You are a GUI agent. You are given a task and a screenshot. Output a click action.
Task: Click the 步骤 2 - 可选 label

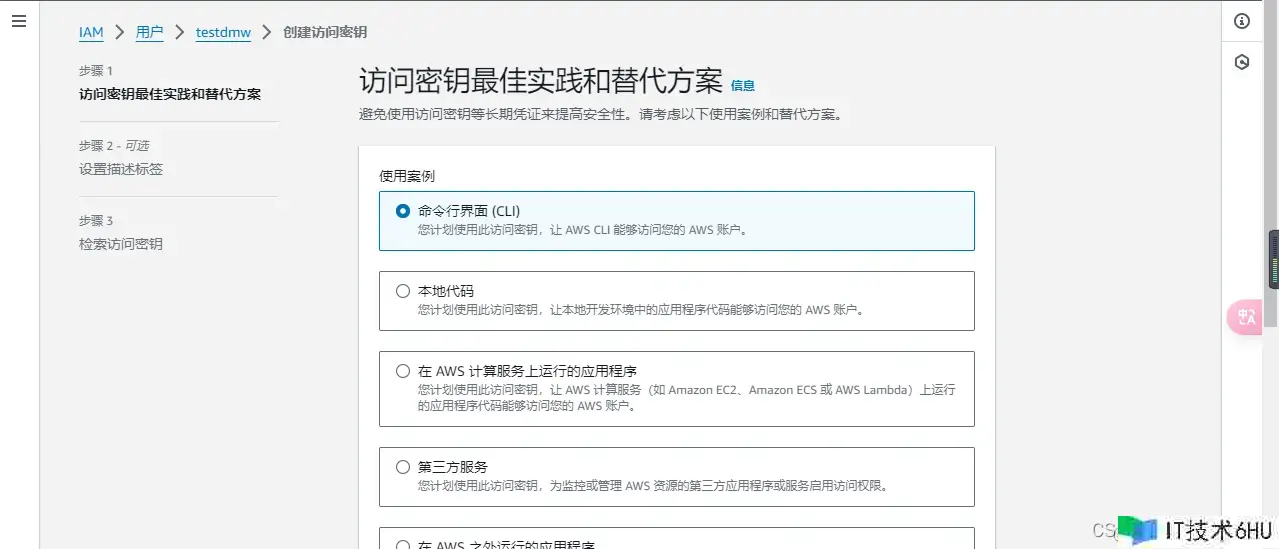(114, 145)
